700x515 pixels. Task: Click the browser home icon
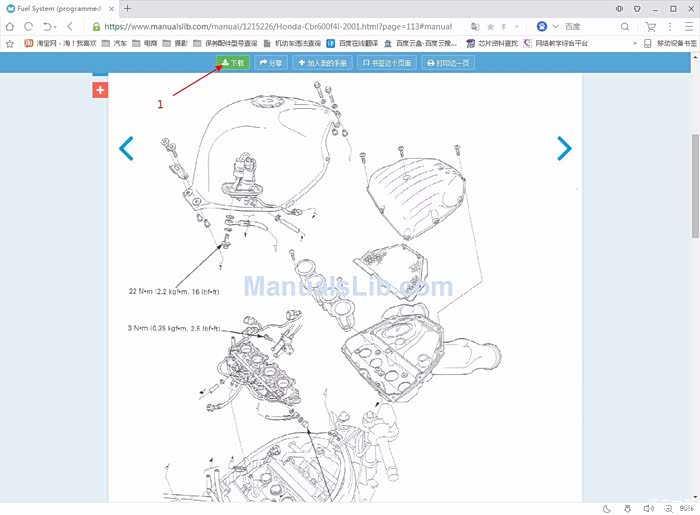point(10,27)
